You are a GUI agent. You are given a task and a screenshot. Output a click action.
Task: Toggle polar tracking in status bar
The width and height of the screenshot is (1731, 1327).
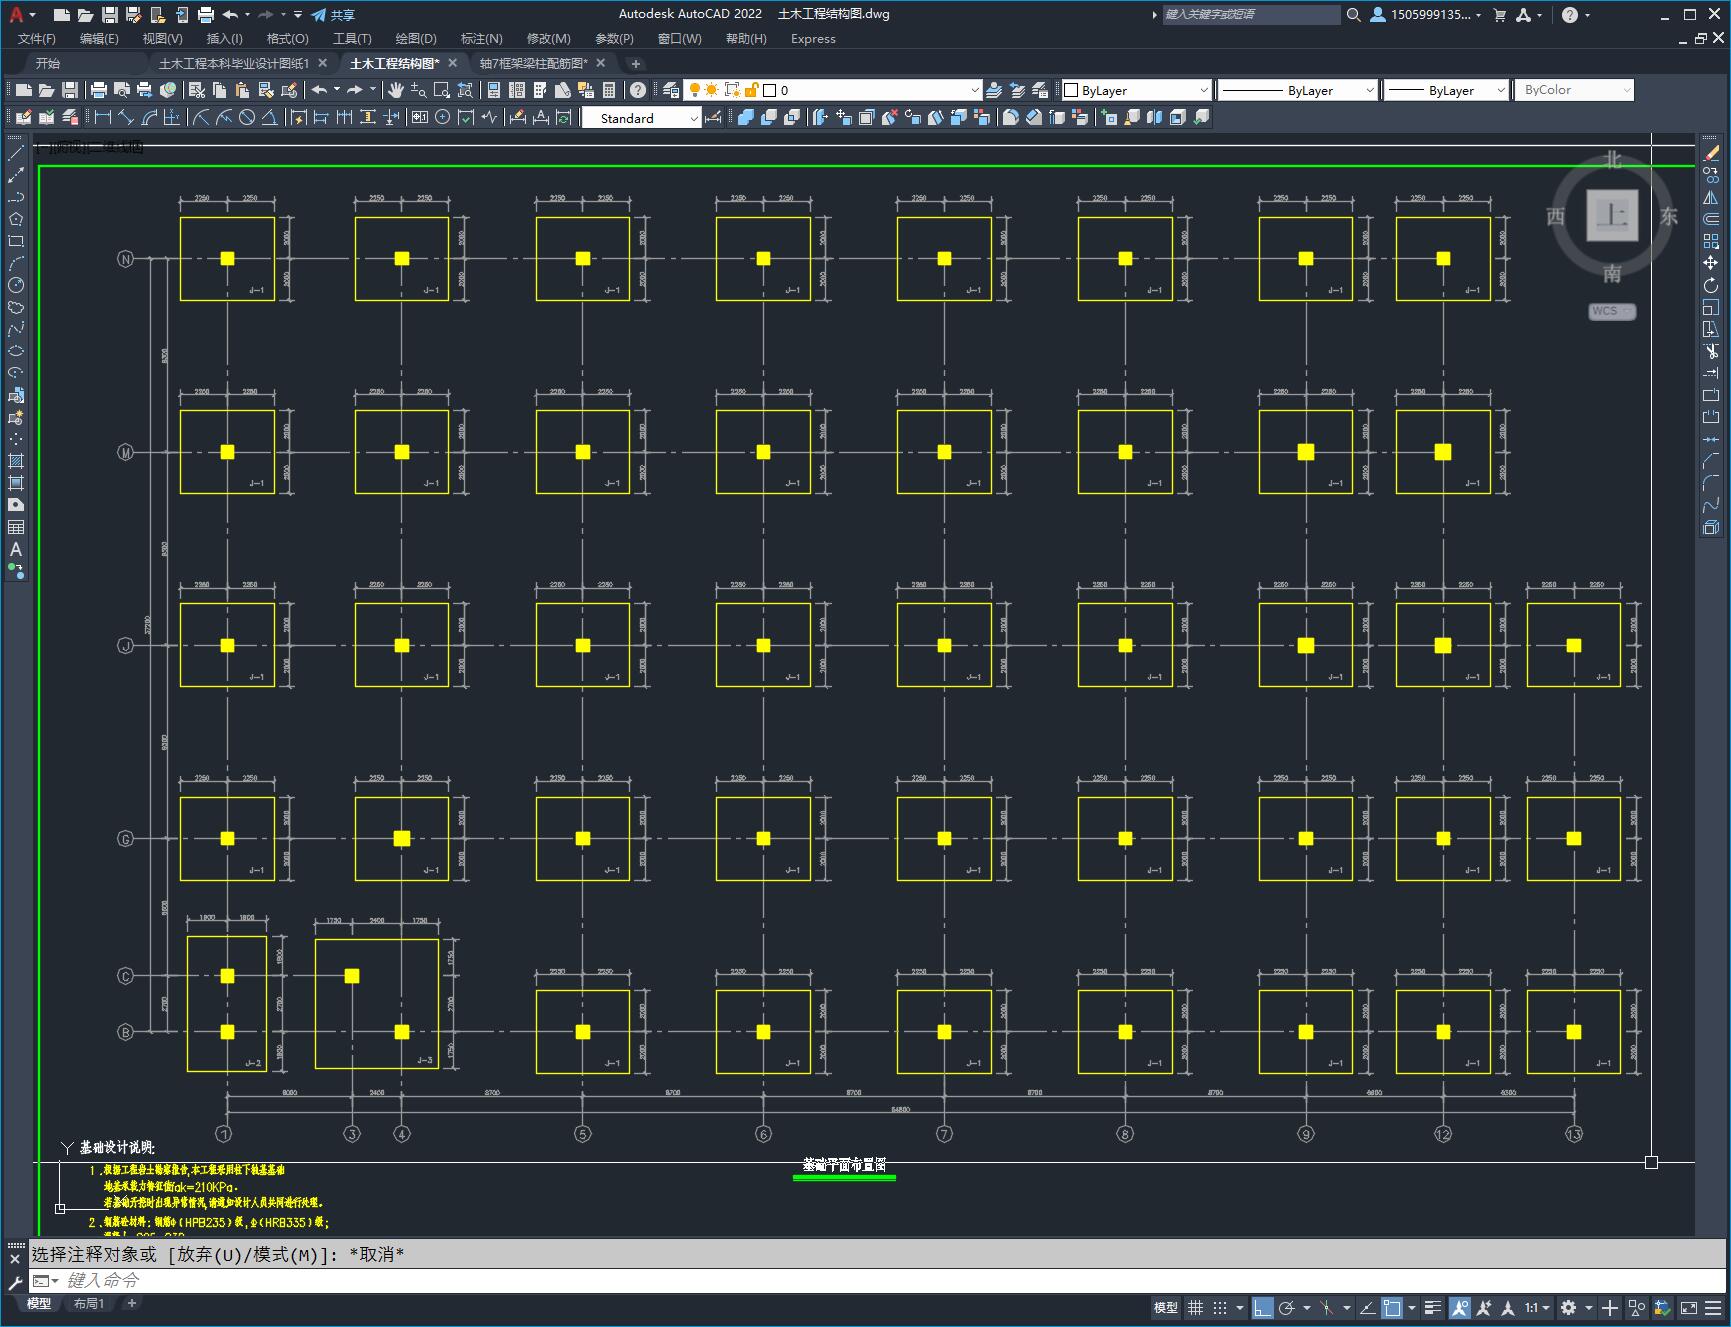point(1287,1307)
